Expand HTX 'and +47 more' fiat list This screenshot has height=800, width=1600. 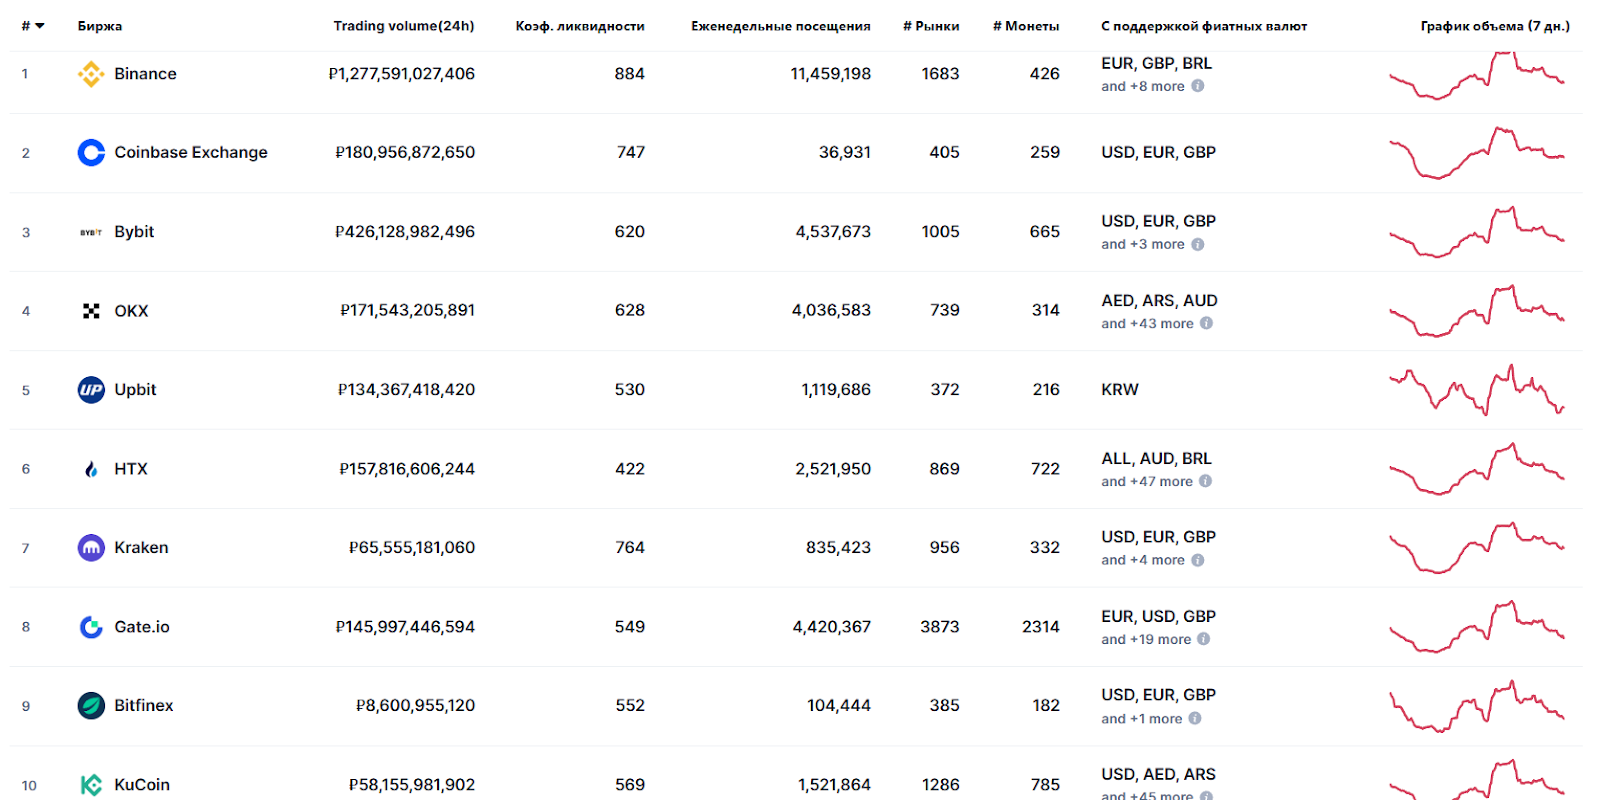(1147, 481)
